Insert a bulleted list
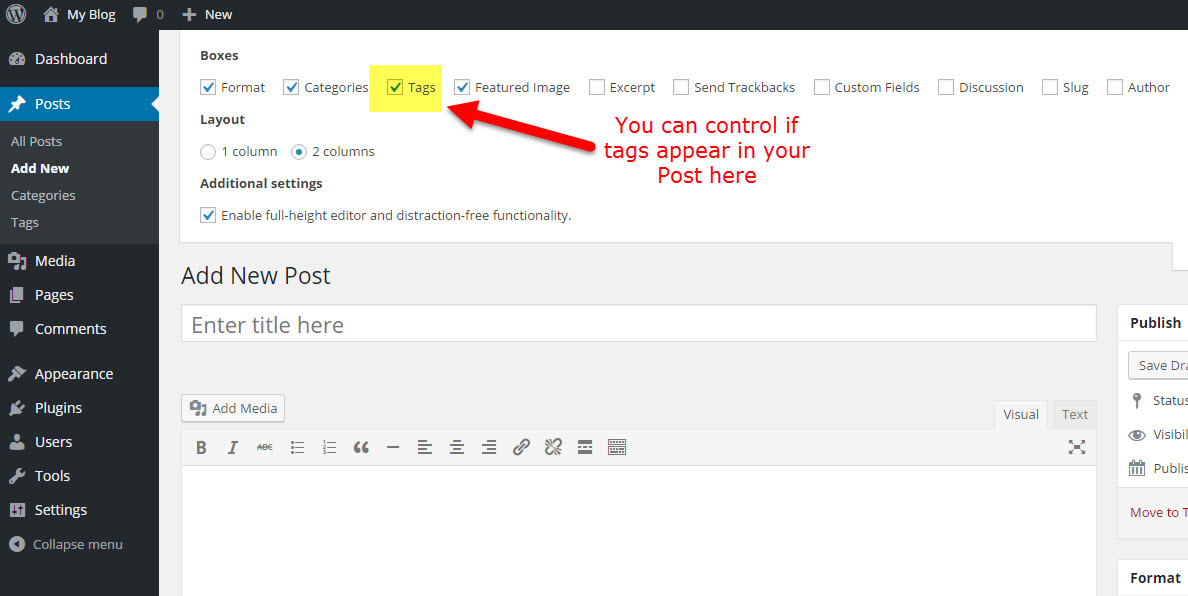Viewport: 1188px width, 596px height. click(297, 448)
